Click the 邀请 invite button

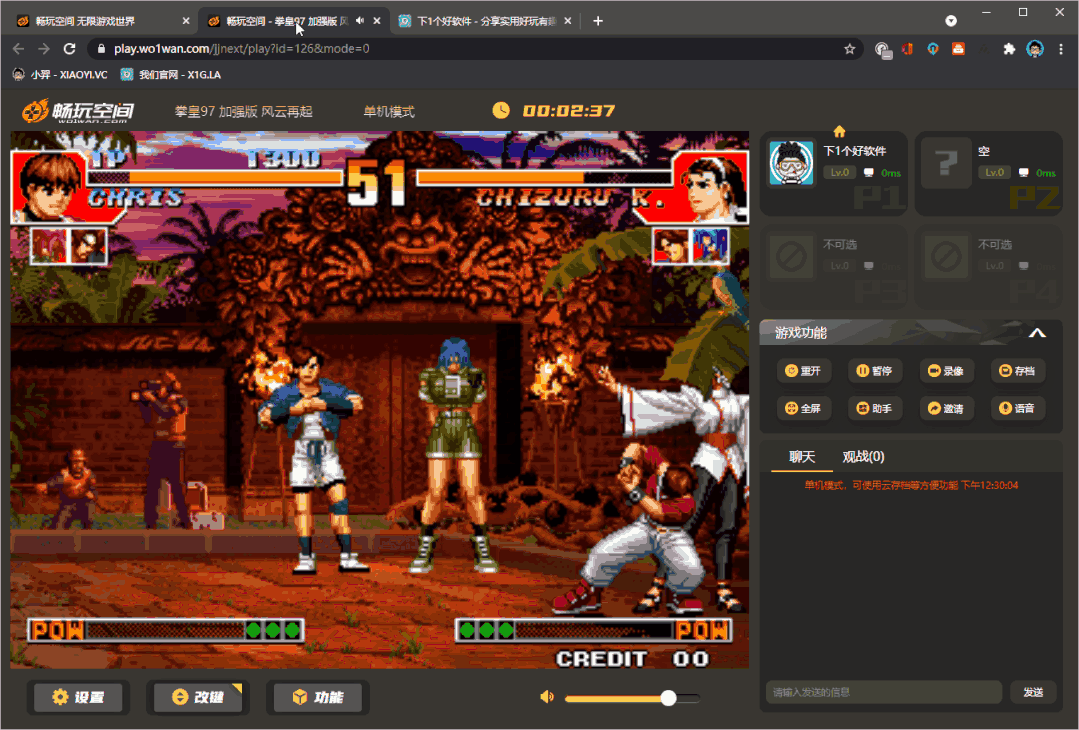click(x=945, y=408)
